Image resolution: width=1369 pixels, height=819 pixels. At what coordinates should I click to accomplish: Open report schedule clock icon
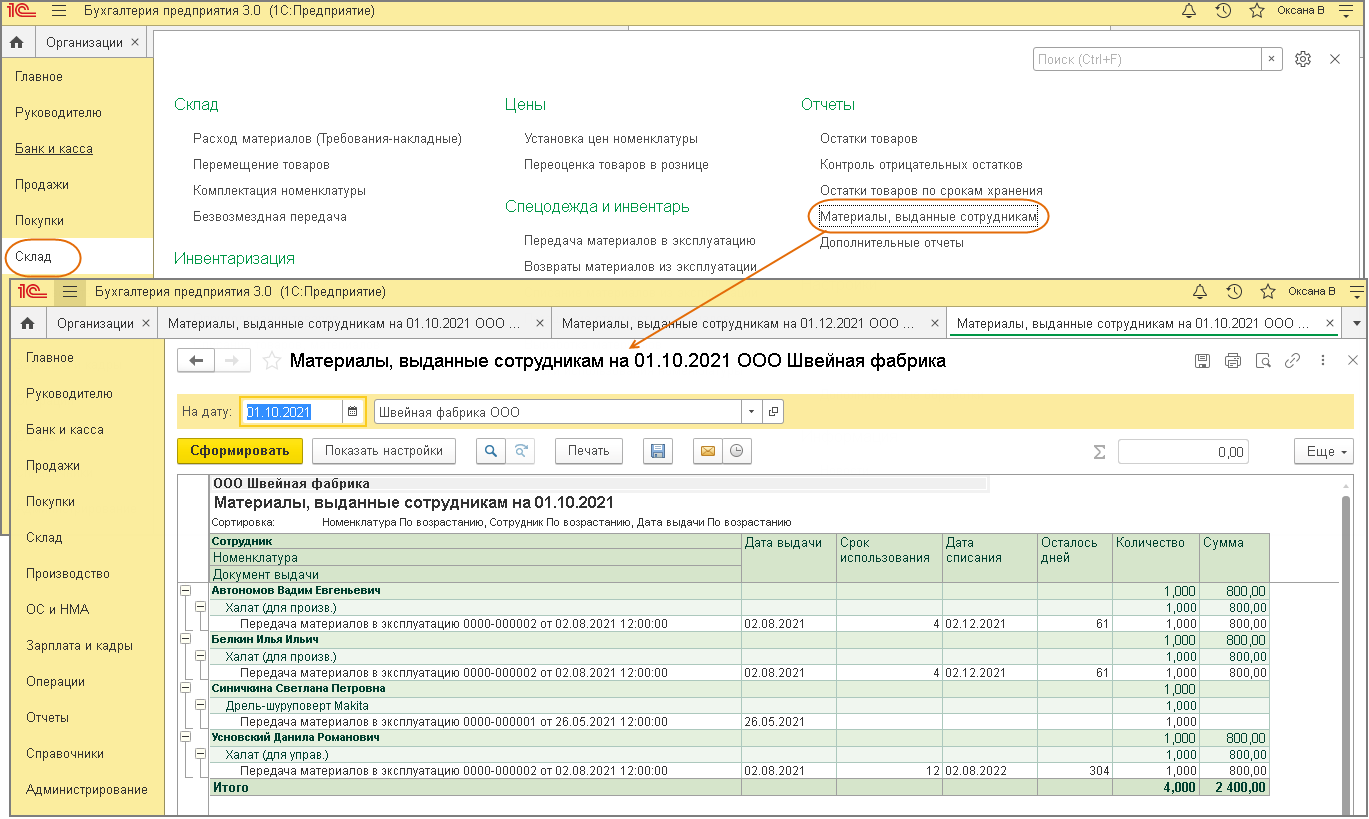pyautogui.click(x=736, y=451)
